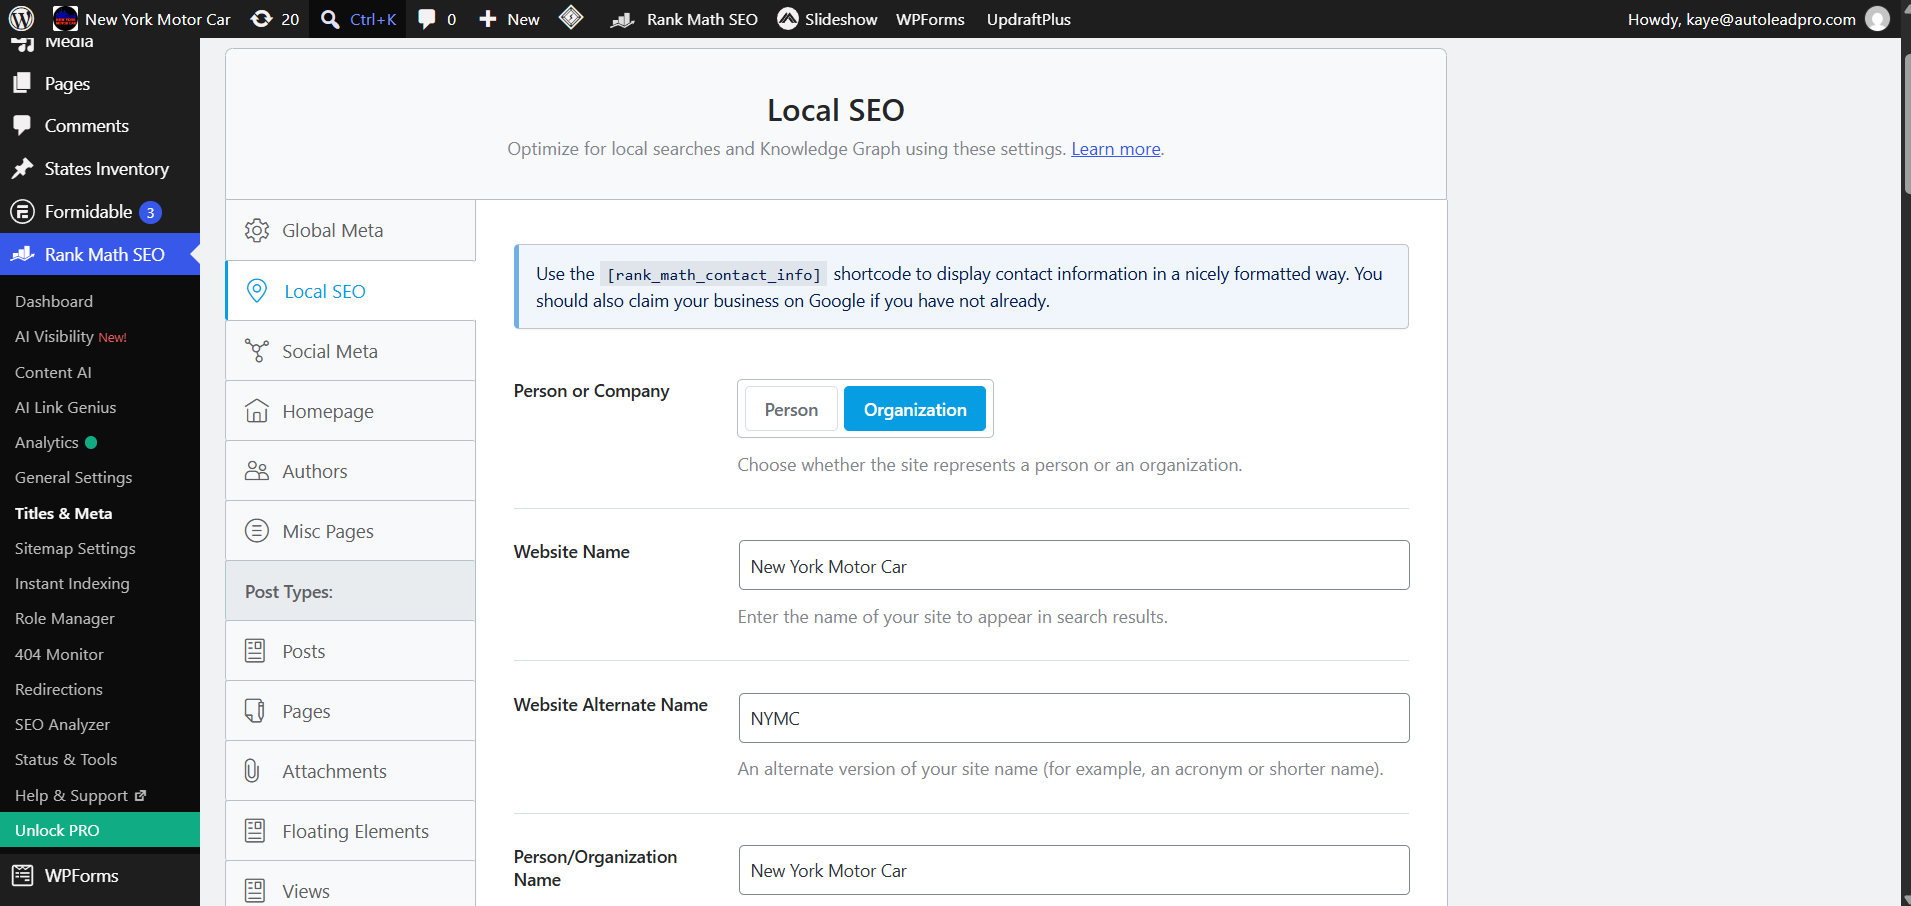The height and width of the screenshot is (906, 1911).
Task: Click the Website Name input field
Action: click(1074, 565)
